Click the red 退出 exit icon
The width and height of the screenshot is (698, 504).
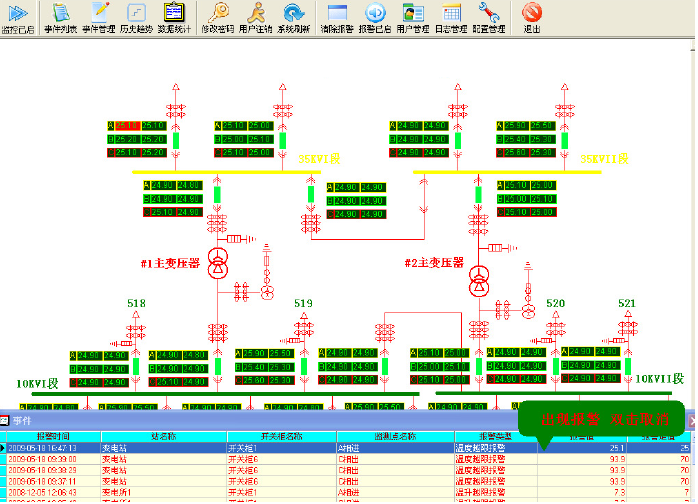[532, 17]
